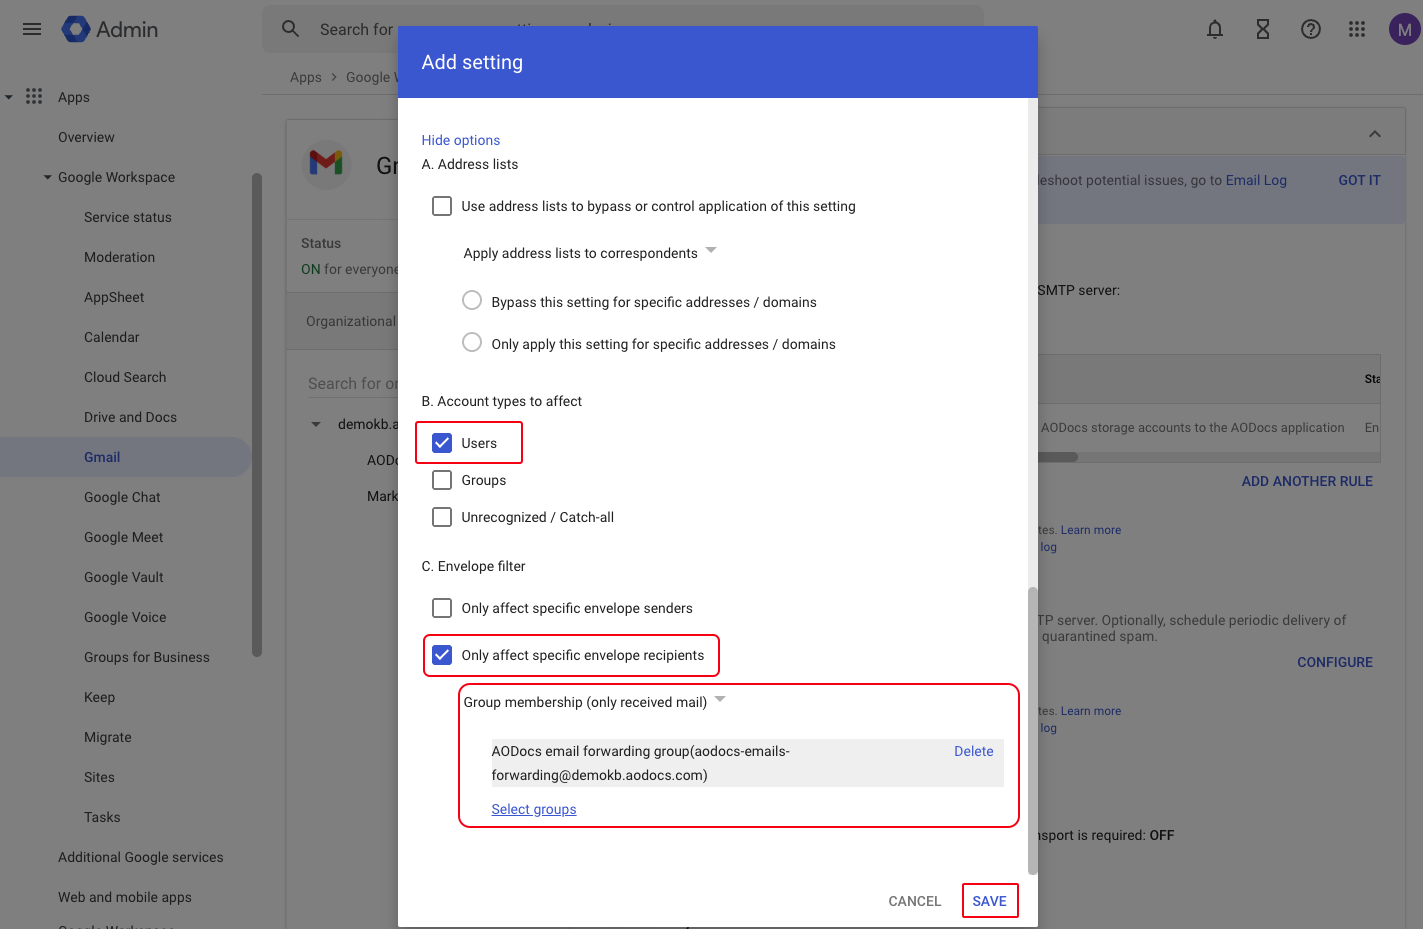The image size is (1423, 929).
Task: Open Group membership (only received mail) dropdown
Action: tap(594, 702)
